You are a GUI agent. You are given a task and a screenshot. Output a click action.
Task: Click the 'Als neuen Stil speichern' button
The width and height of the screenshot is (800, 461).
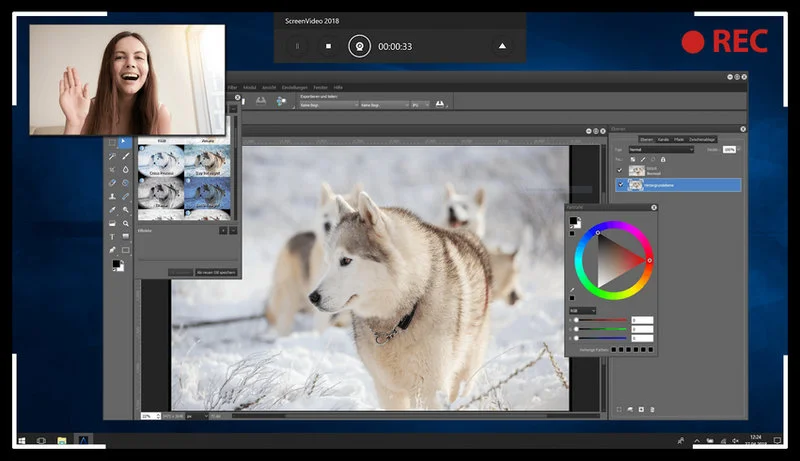click(216, 272)
